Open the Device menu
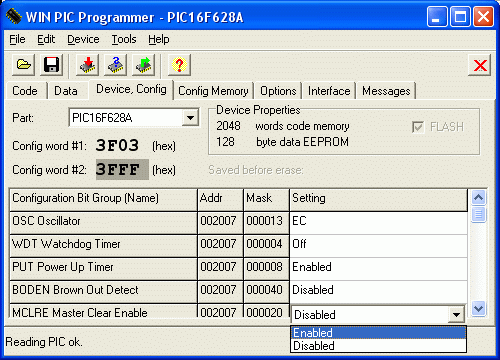The image size is (500, 360). click(x=83, y=39)
